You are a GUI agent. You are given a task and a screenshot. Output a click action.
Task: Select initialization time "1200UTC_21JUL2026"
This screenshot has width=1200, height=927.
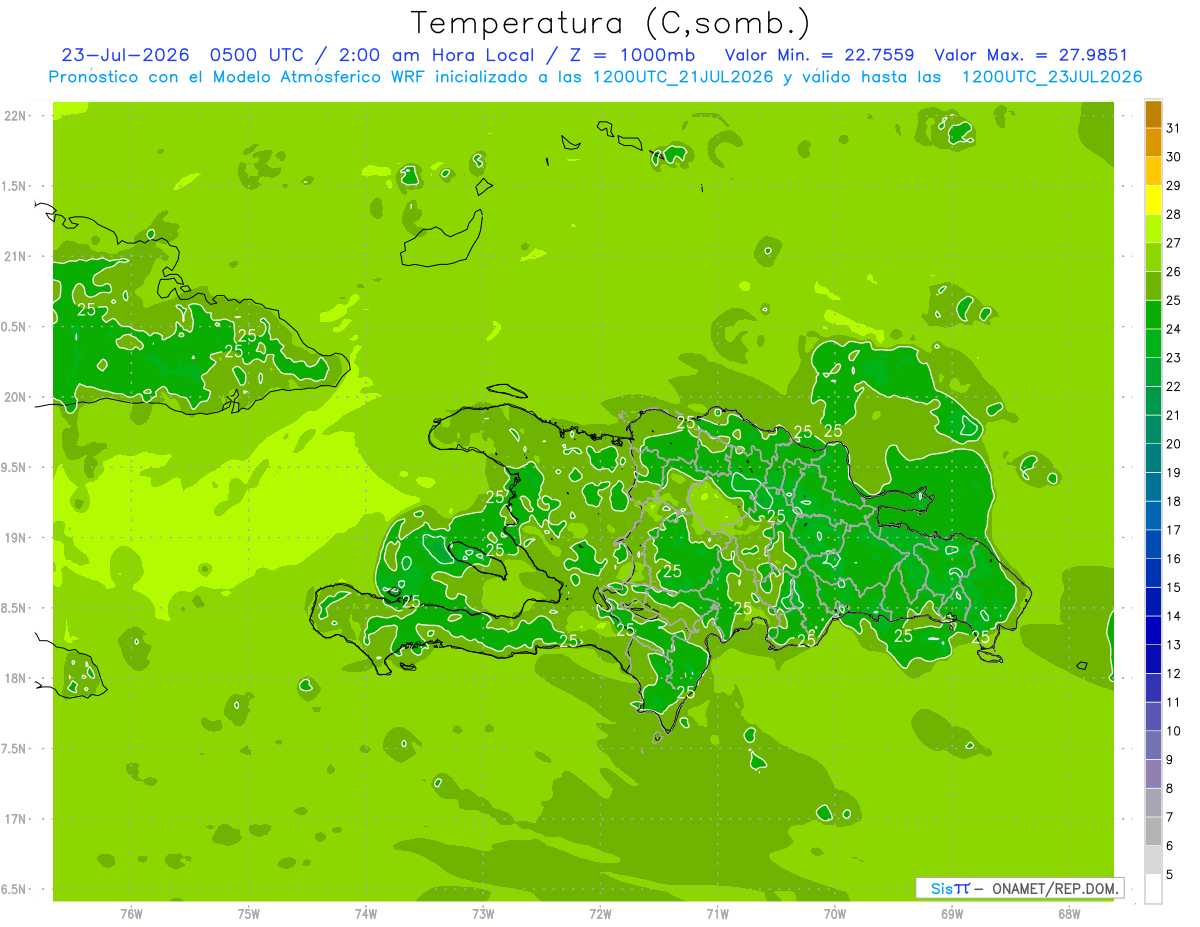[683, 77]
